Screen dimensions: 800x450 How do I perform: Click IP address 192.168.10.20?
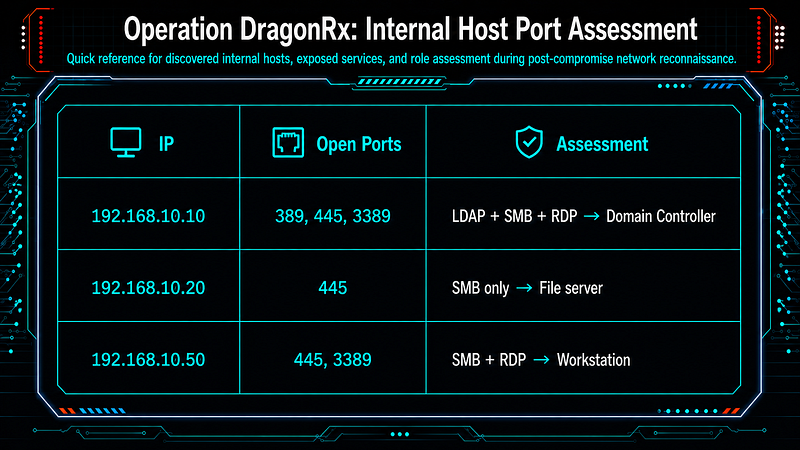click(148, 288)
